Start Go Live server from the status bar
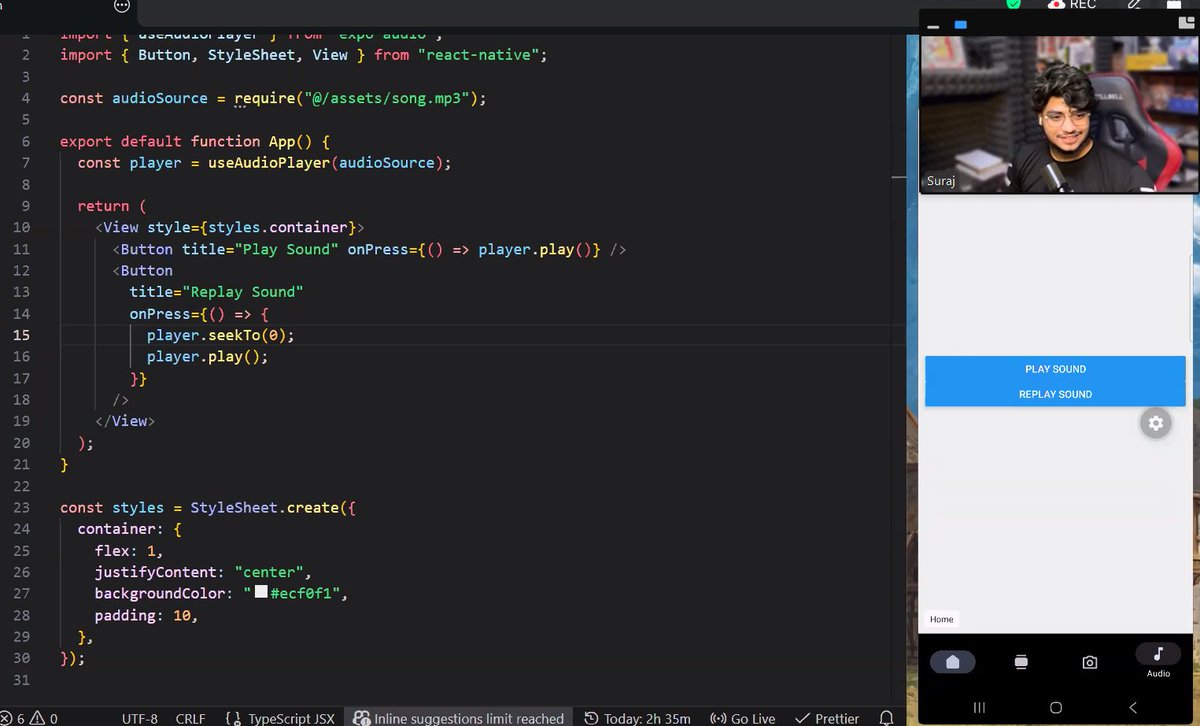Image resolution: width=1200 pixels, height=726 pixels. [x=743, y=718]
